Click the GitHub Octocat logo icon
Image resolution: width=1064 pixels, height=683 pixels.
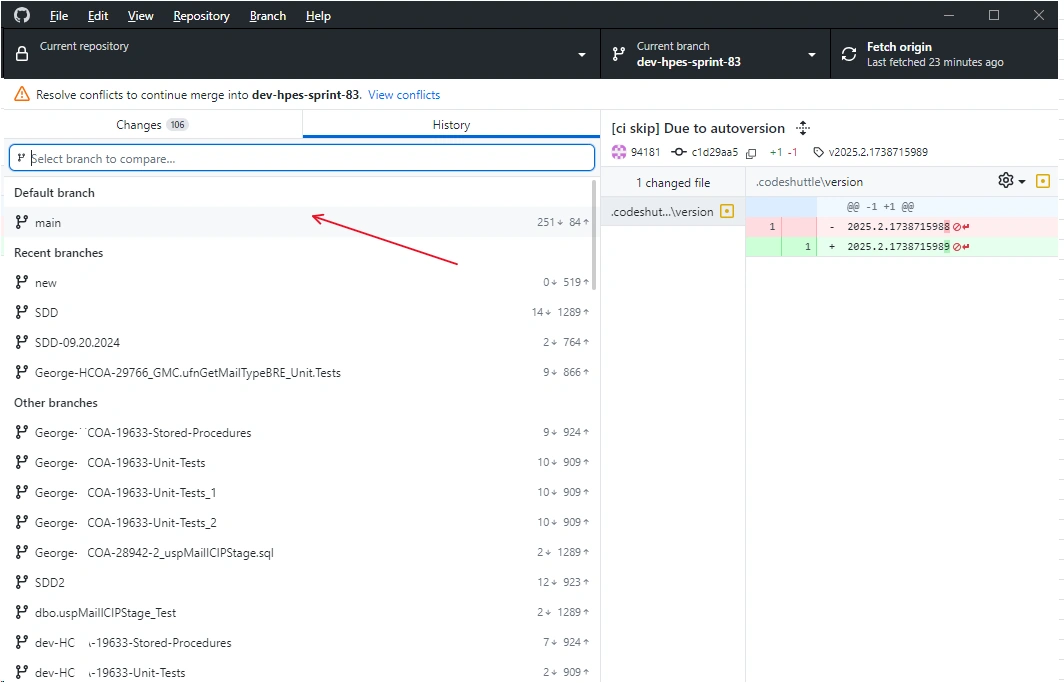click(x=22, y=15)
